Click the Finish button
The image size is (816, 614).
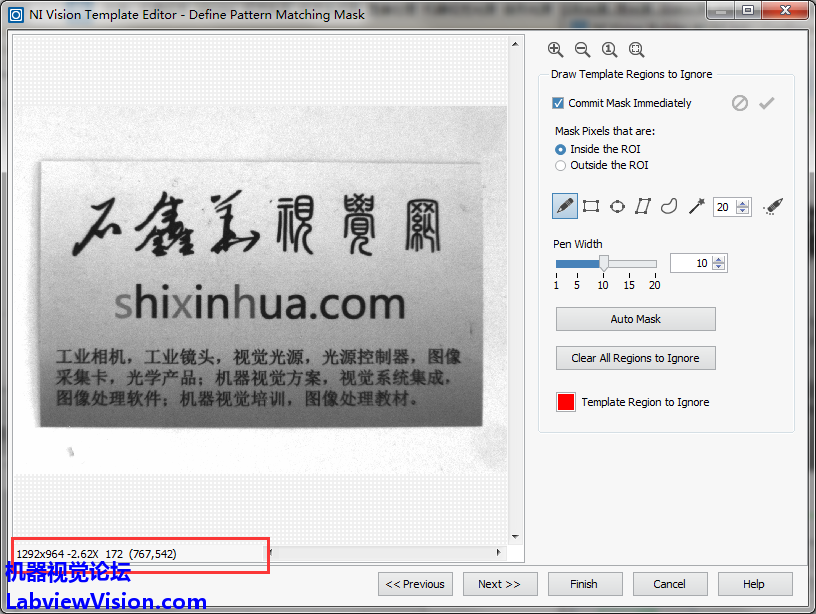click(x=584, y=584)
